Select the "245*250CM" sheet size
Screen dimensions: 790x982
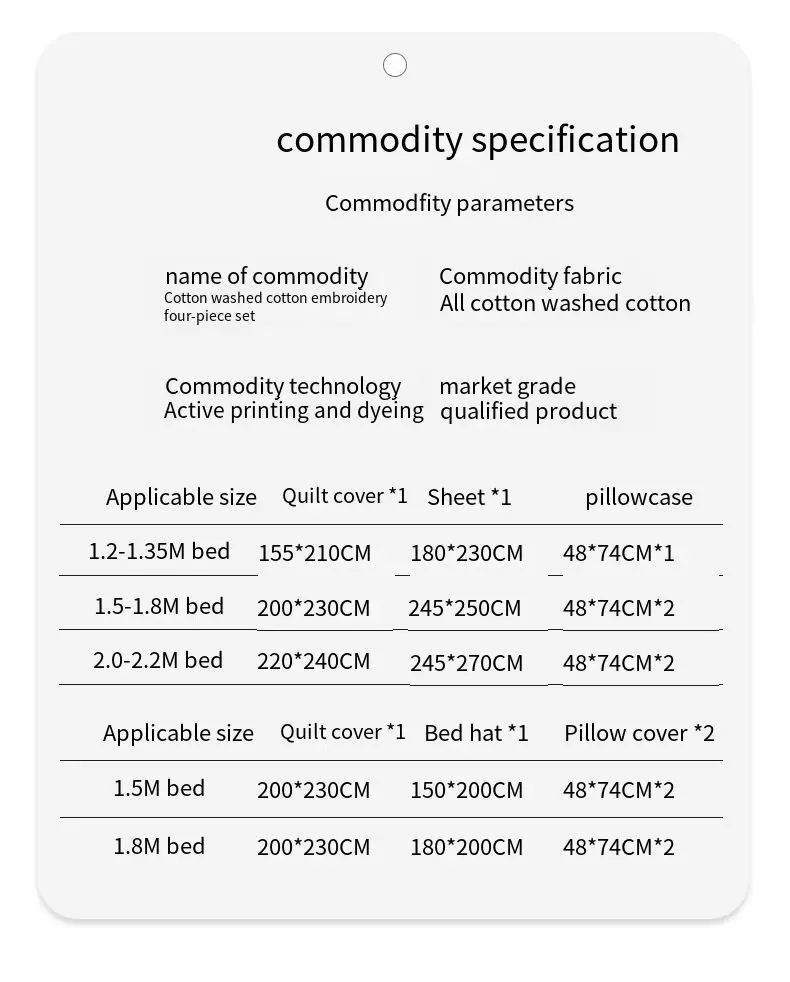pos(464,608)
